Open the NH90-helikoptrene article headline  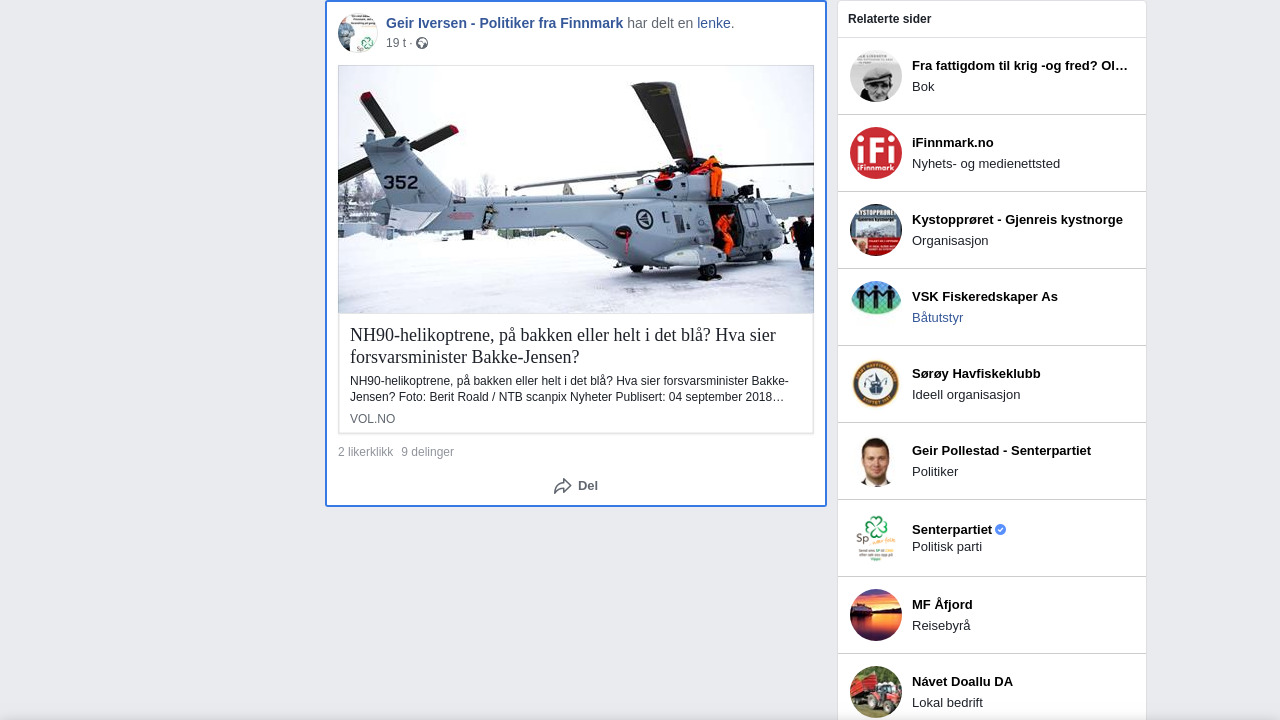coord(563,346)
